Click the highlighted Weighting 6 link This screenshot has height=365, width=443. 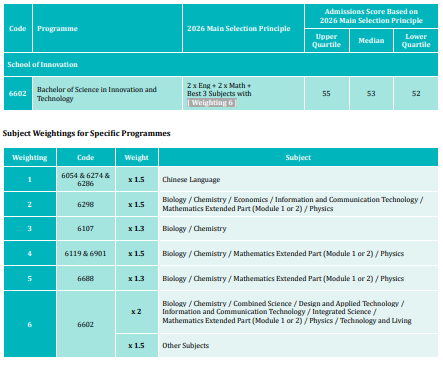tap(212, 103)
